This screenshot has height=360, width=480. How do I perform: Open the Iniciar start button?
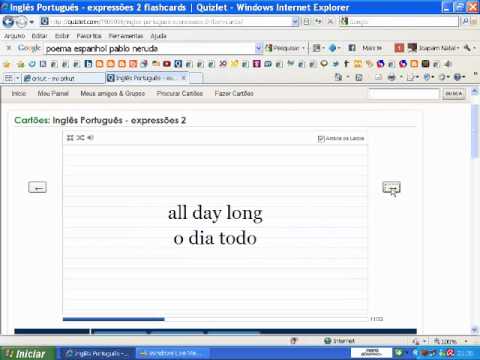[27, 353]
